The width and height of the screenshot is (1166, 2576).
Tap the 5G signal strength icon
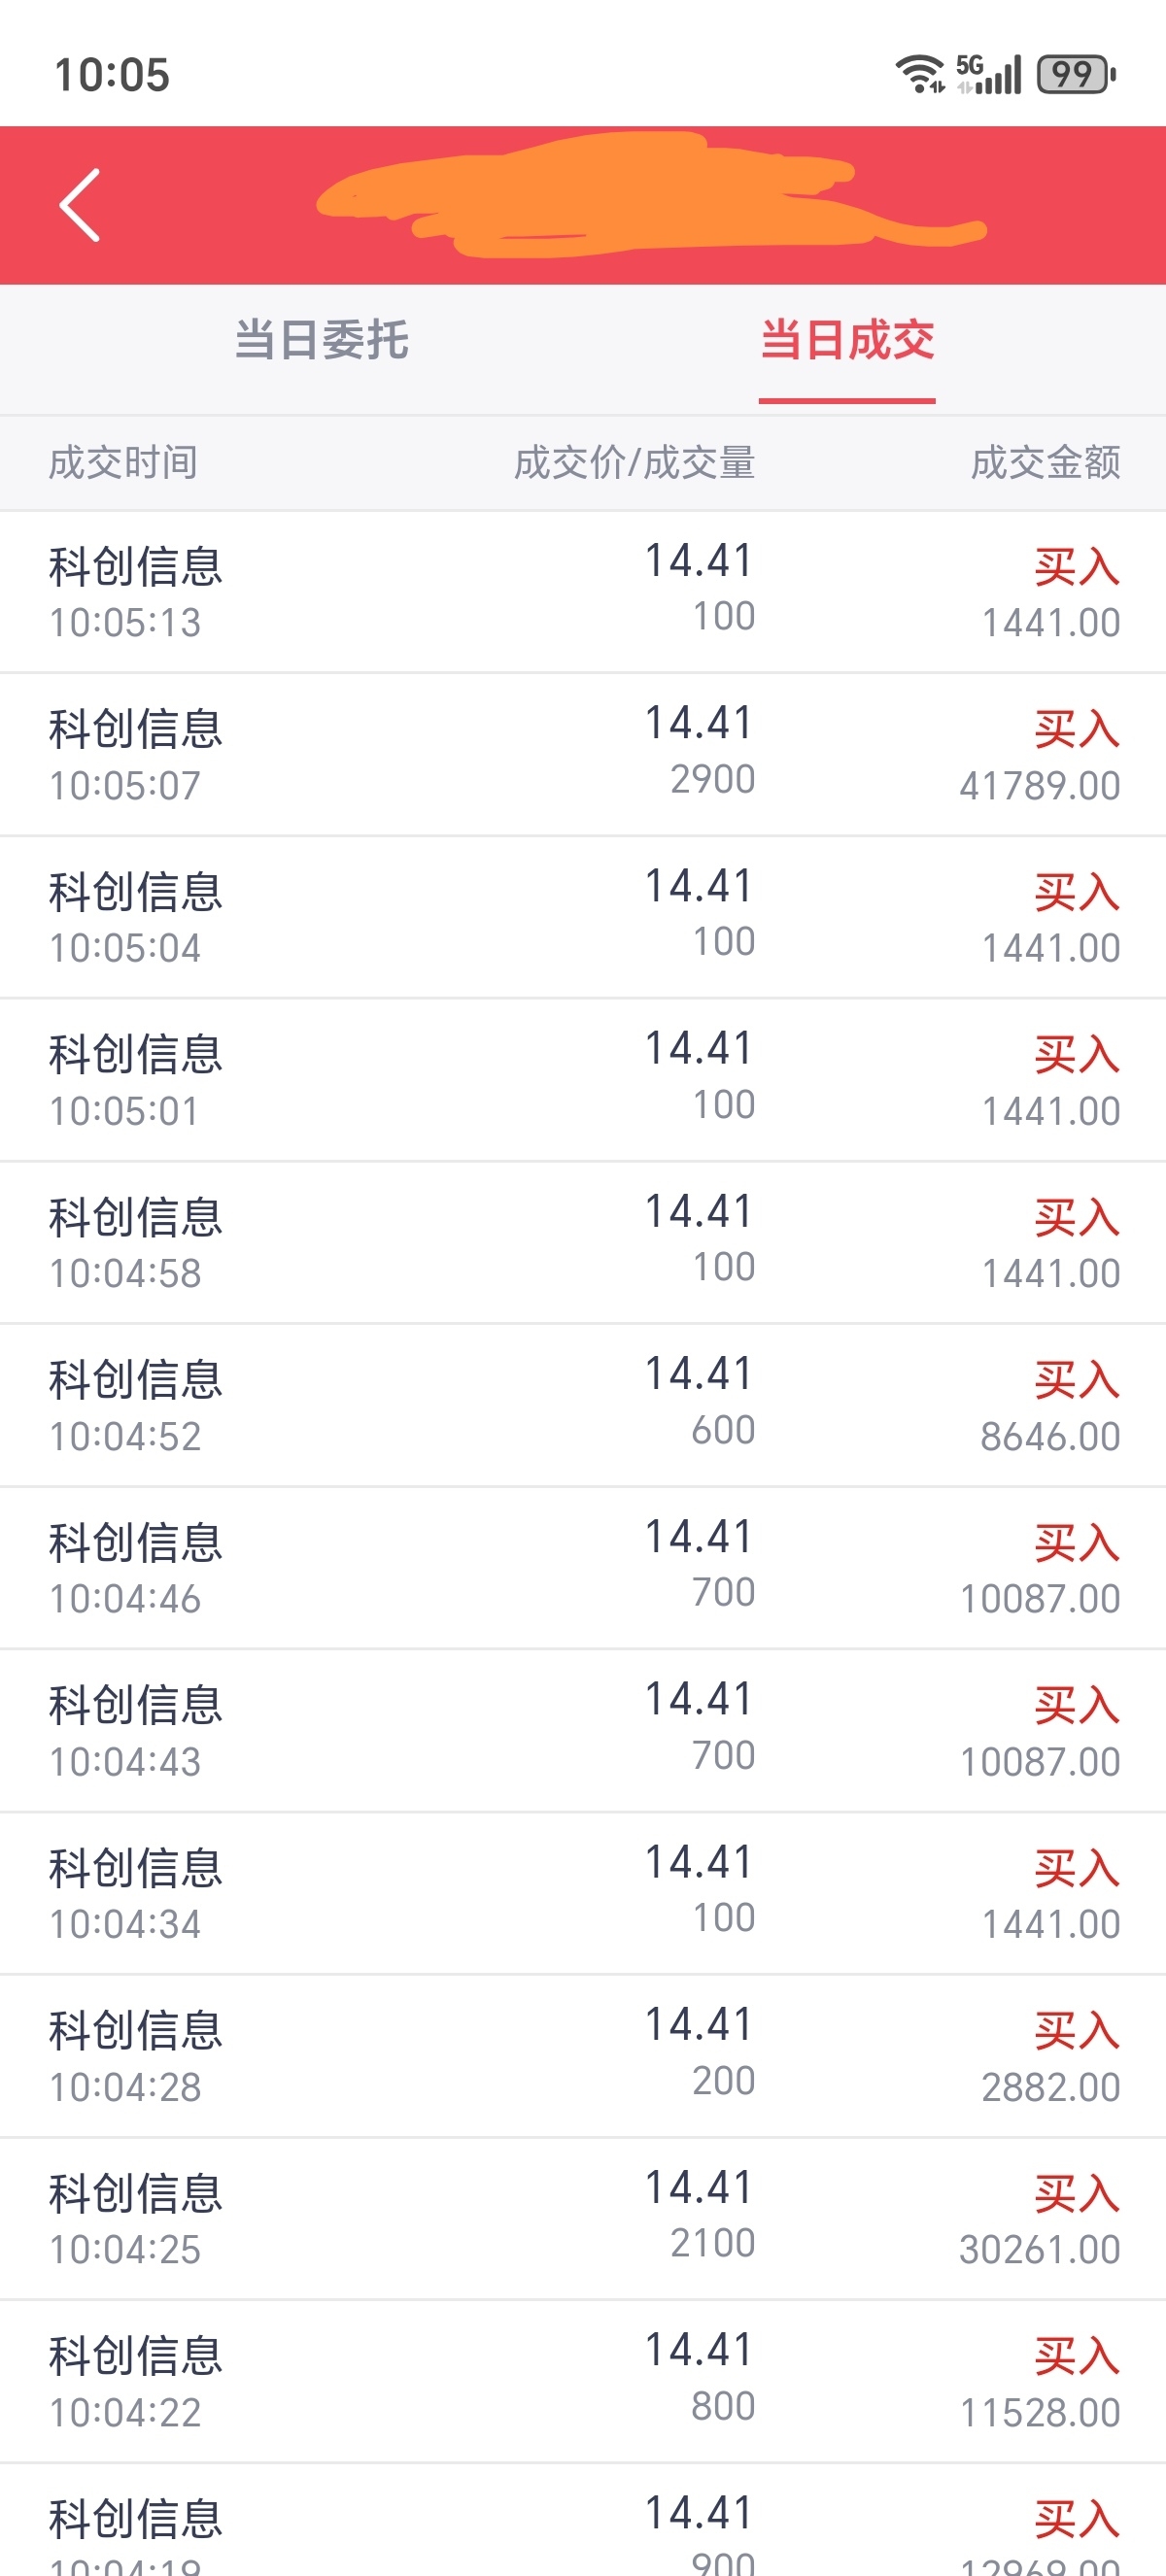pyautogui.click(x=989, y=74)
